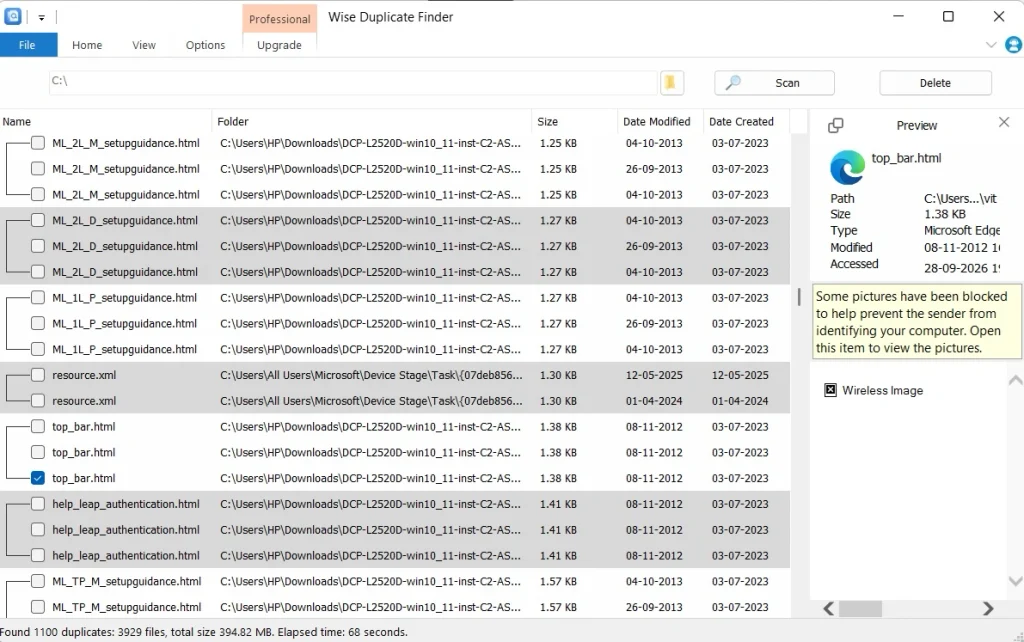Image resolution: width=1024 pixels, height=642 pixels.
Task: Click the preview horizontal scrollbar thumb
Action: point(860,609)
